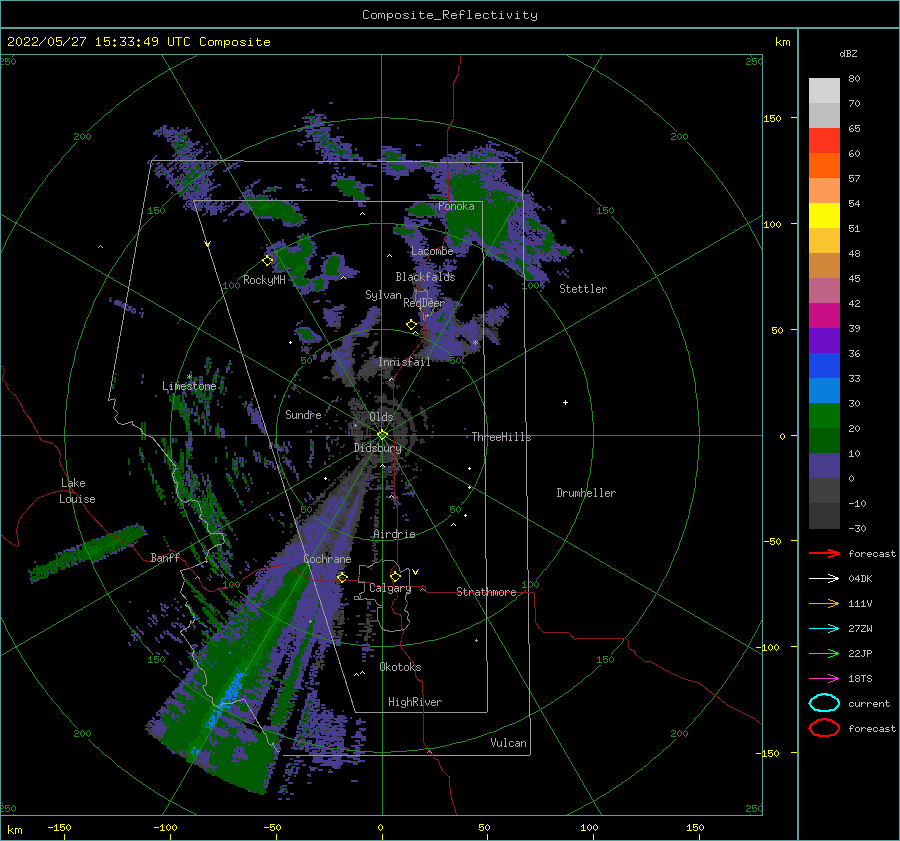Select the Calgary label
Screen dimensions: 900x841
[390, 588]
